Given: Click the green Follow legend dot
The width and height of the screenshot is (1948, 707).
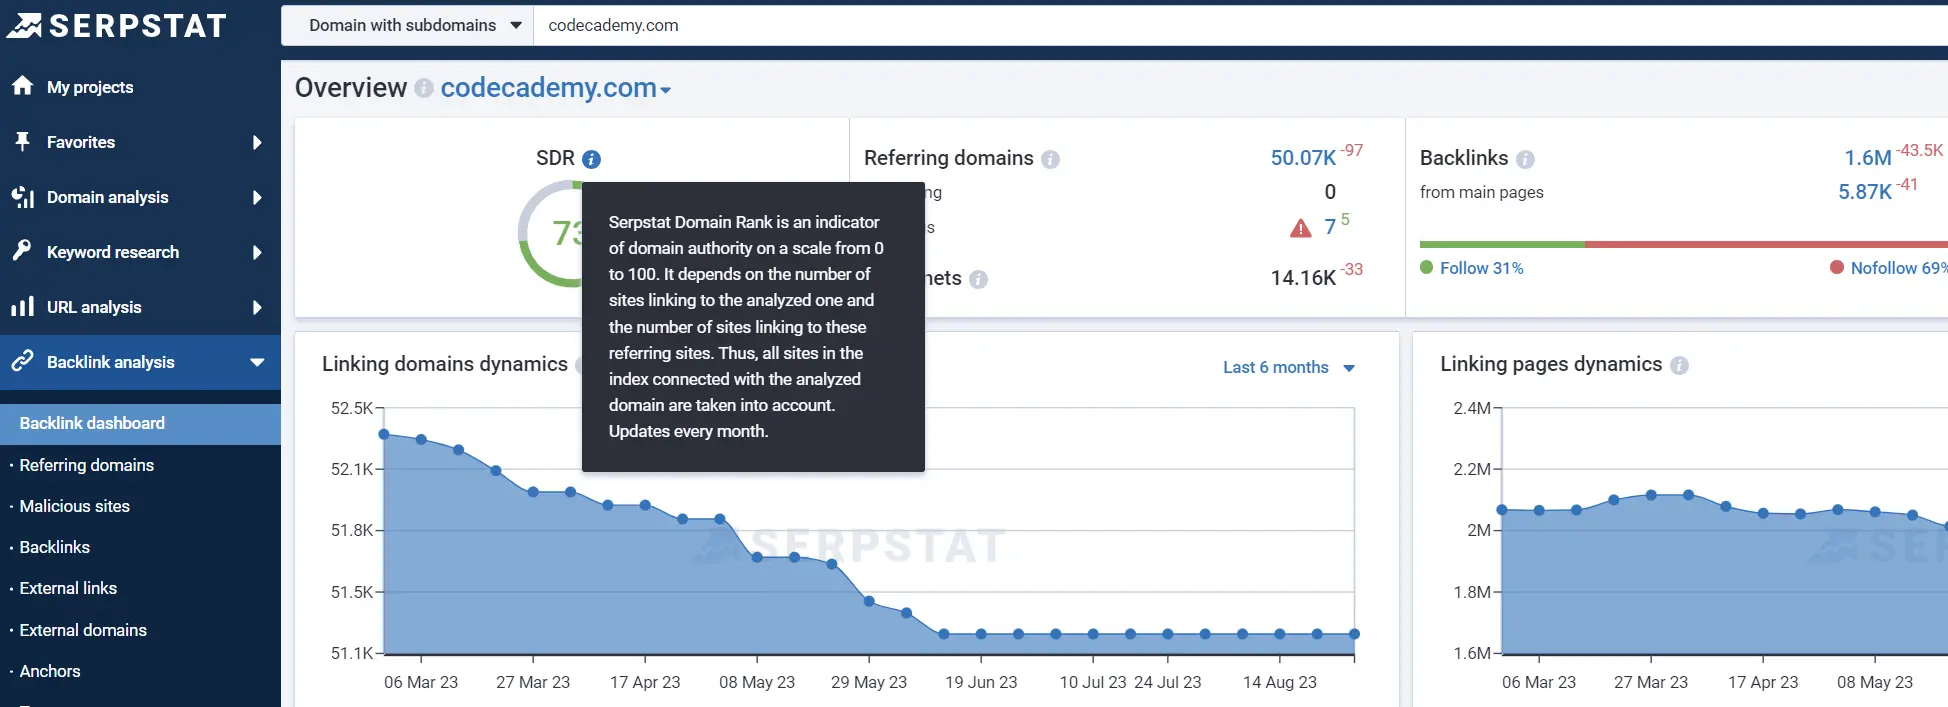Looking at the screenshot, I should click(x=1427, y=267).
